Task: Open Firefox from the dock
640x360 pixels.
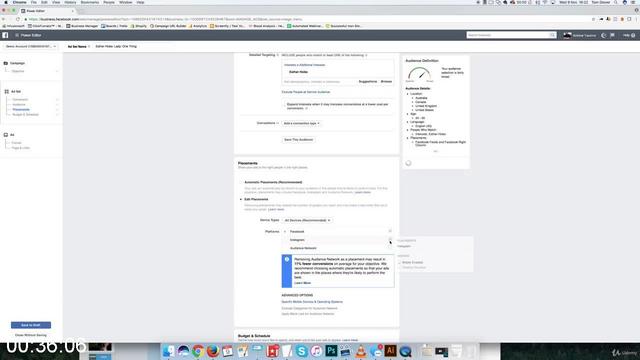Action: click(x=213, y=351)
